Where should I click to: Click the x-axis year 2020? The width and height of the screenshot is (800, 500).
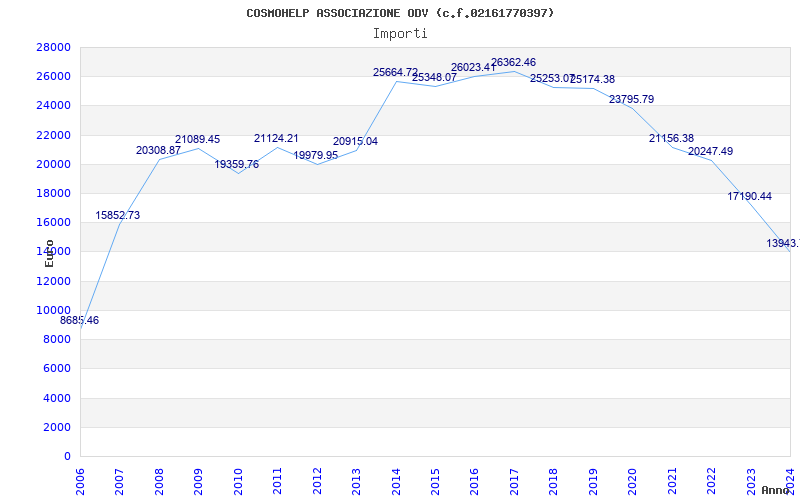[x=633, y=480]
